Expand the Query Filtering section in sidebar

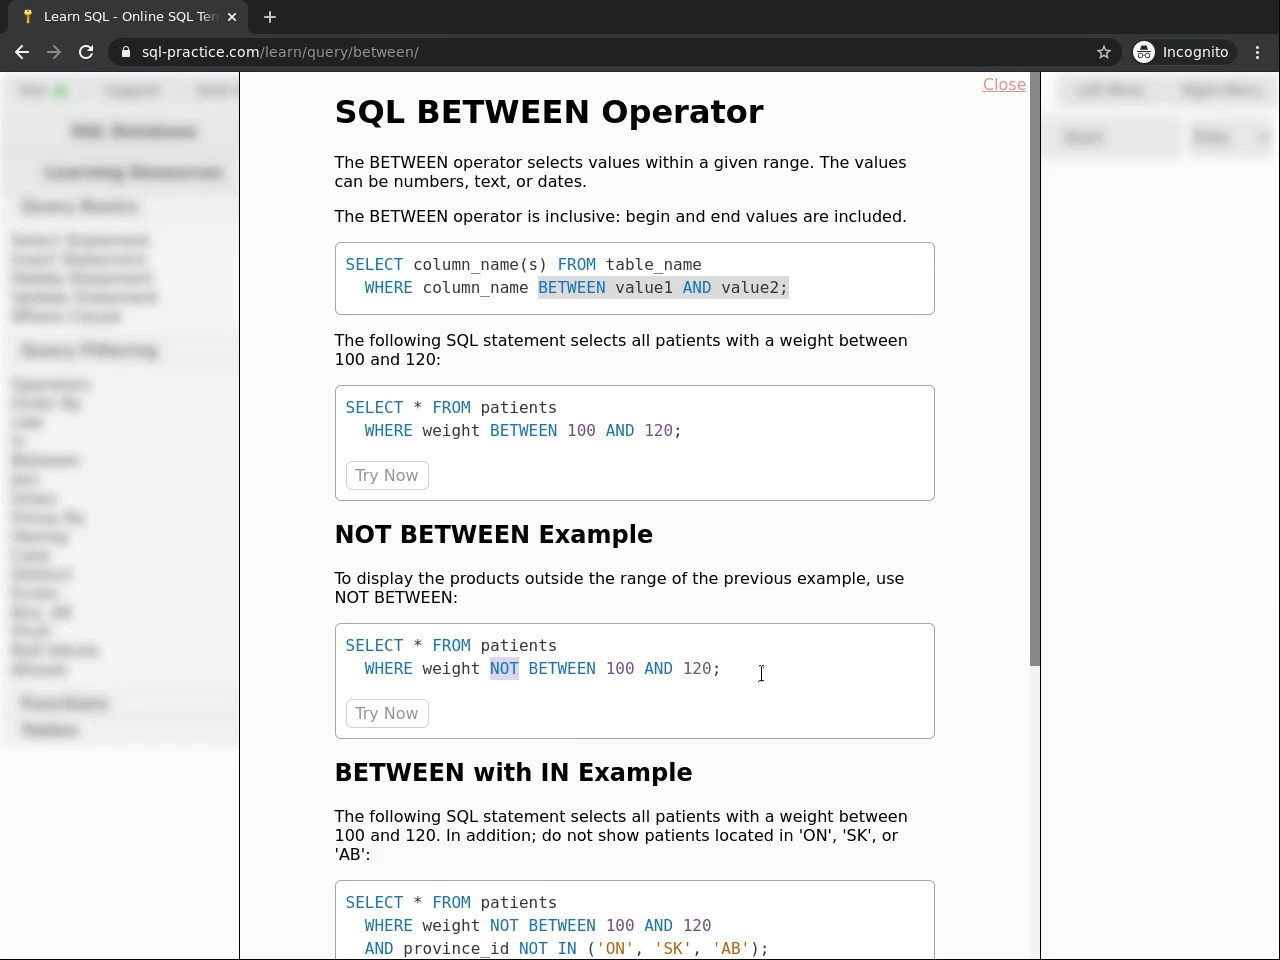90,351
